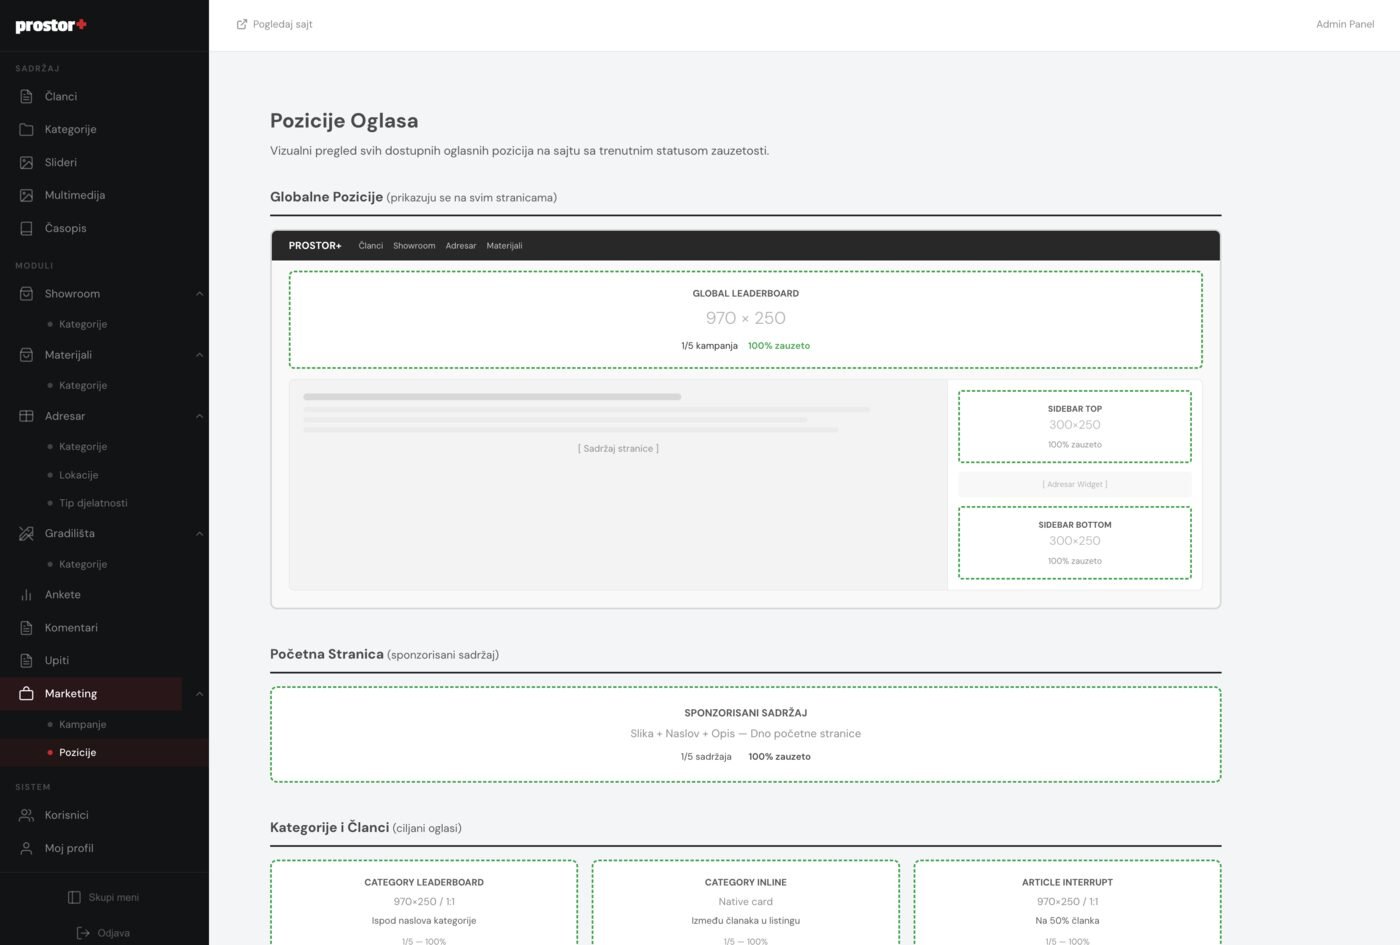This screenshot has width=1400, height=945.
Task: Click the Časopis book icon
Action: (26, 228)
